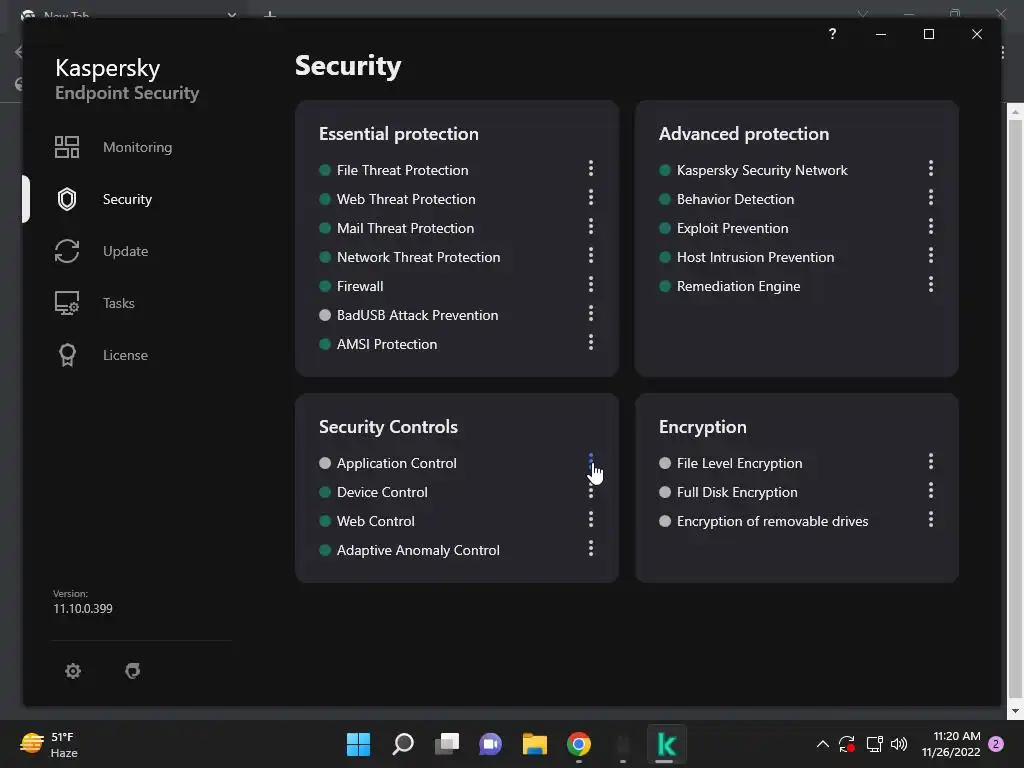Open Kaspersky Security Network three-dot menu
This screenshot has width=1024, height=768.
coord(931,168)
